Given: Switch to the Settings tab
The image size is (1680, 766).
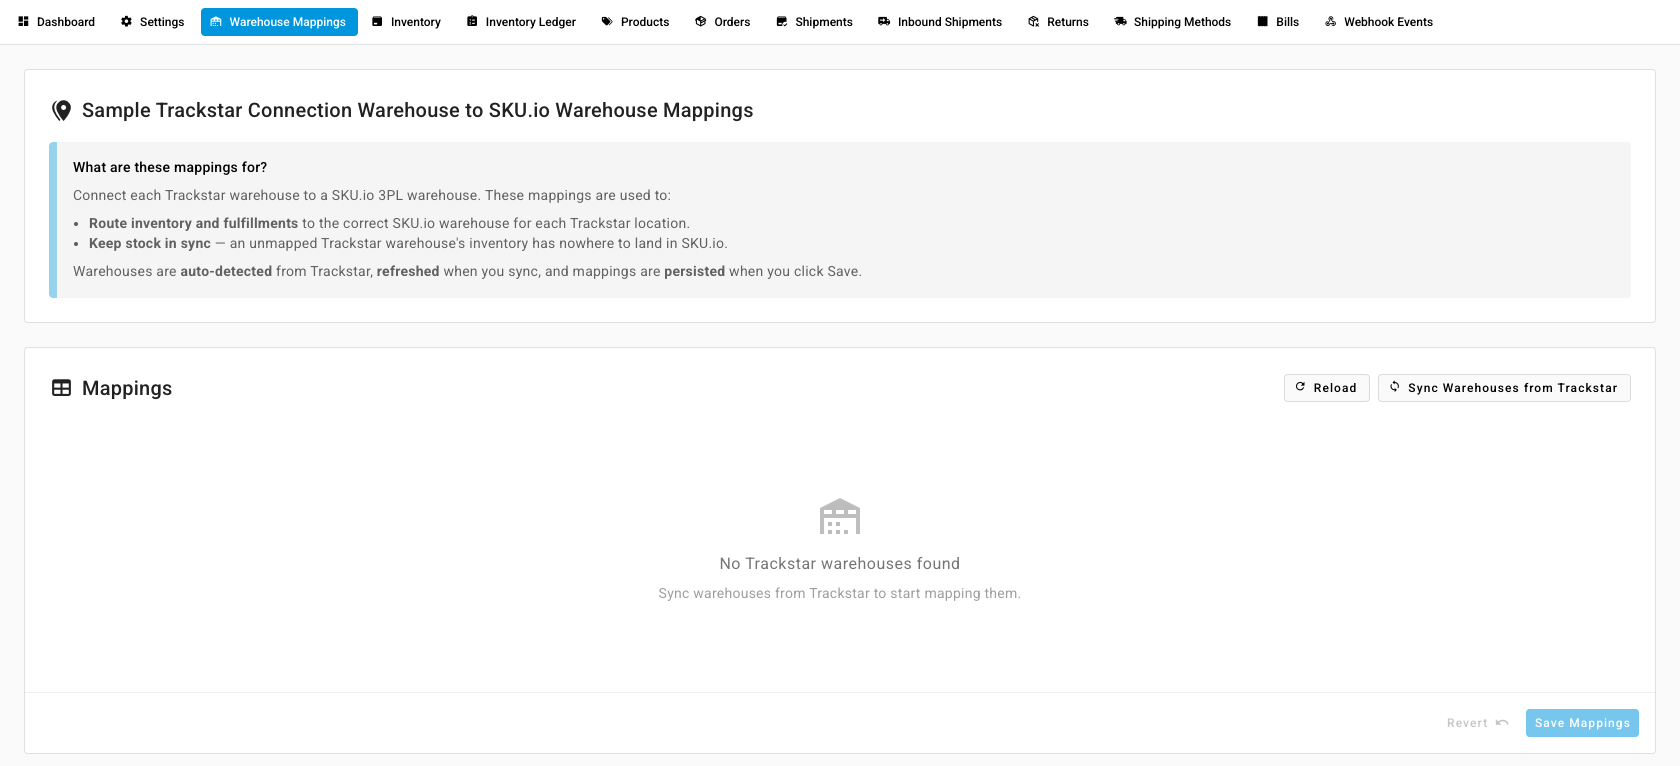Looking at the screenshot, I should (x=153, y=22).
